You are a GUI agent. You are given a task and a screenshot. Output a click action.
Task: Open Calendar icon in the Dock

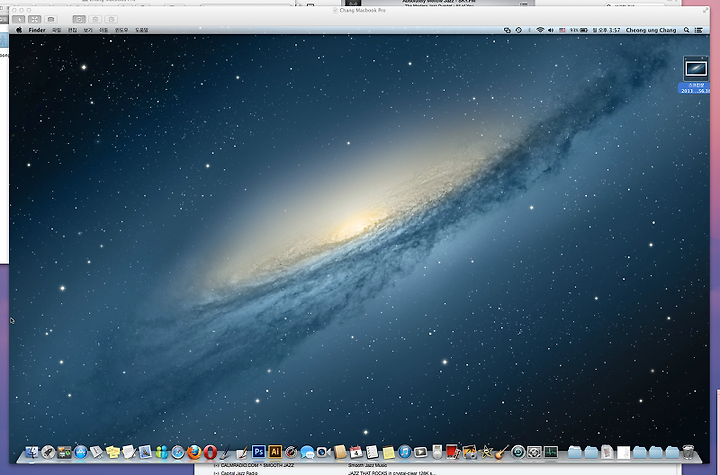[356, 452]
